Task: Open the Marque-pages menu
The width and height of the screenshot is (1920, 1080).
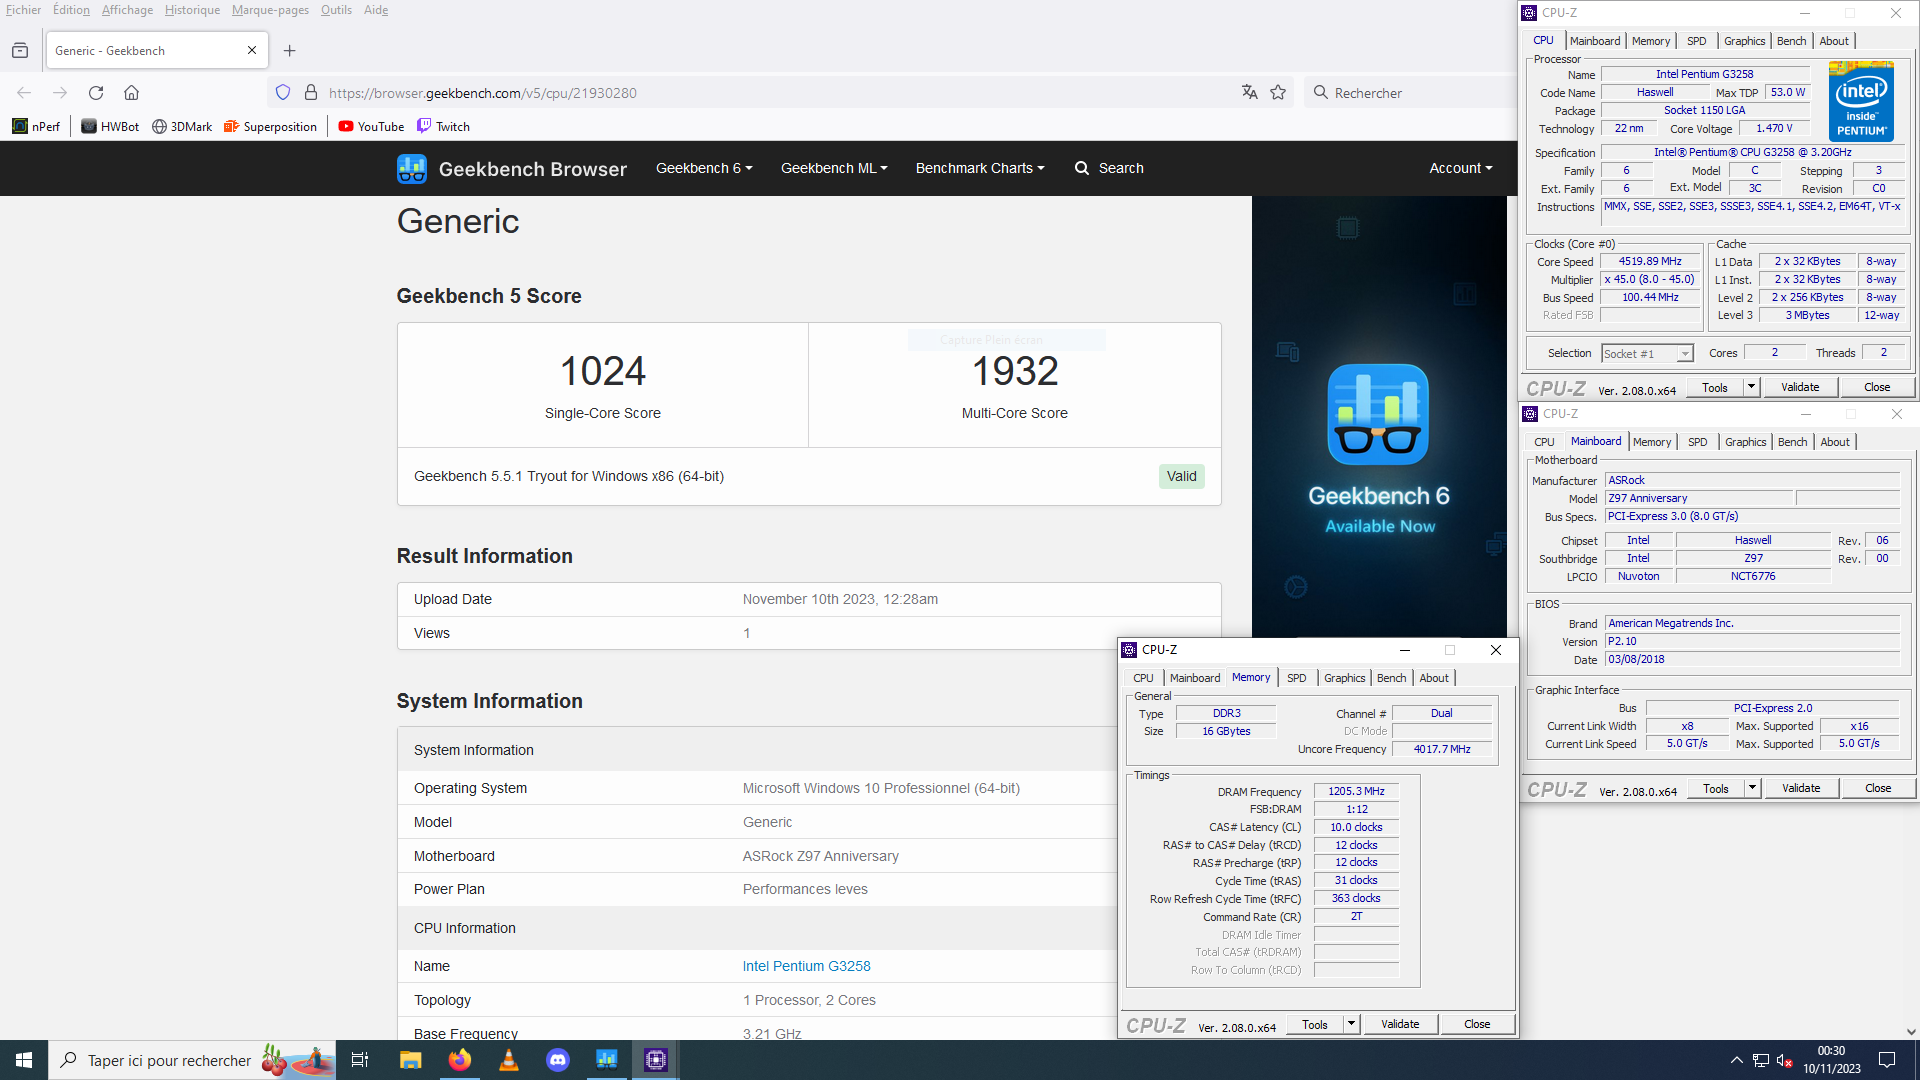Action: (x=270, y=10)
